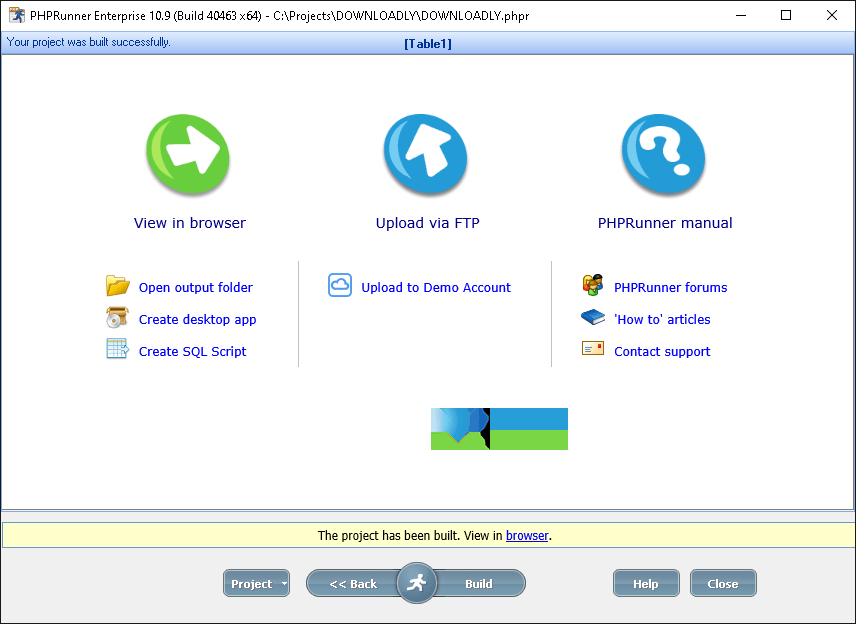Image resolution: width=856 pixels, height=624 pixels.
Task: Open the View in browser text link
Action: pos(189,223)
